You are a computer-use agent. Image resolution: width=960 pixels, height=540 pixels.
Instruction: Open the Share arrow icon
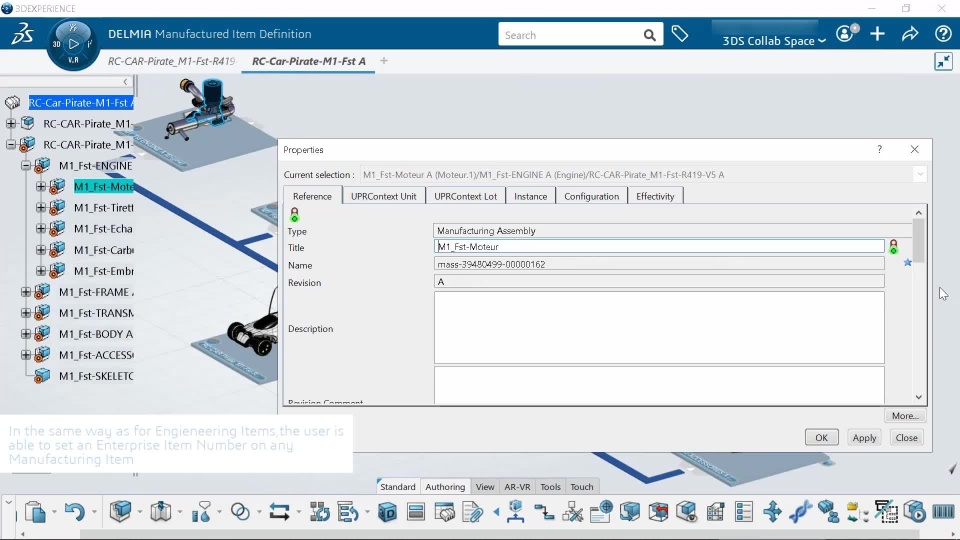pyautogui.click(x=910, y=34)
